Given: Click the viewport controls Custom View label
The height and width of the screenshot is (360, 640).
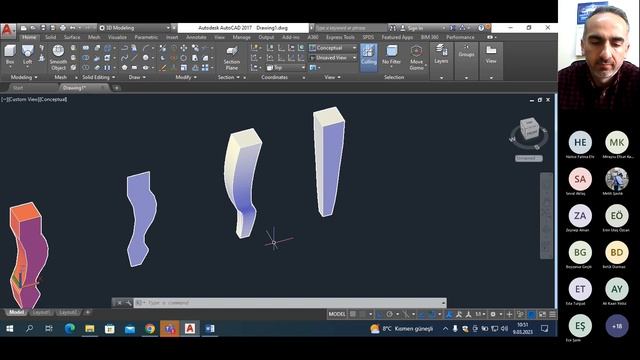Looking at the screenshot, I should [24, 99].
